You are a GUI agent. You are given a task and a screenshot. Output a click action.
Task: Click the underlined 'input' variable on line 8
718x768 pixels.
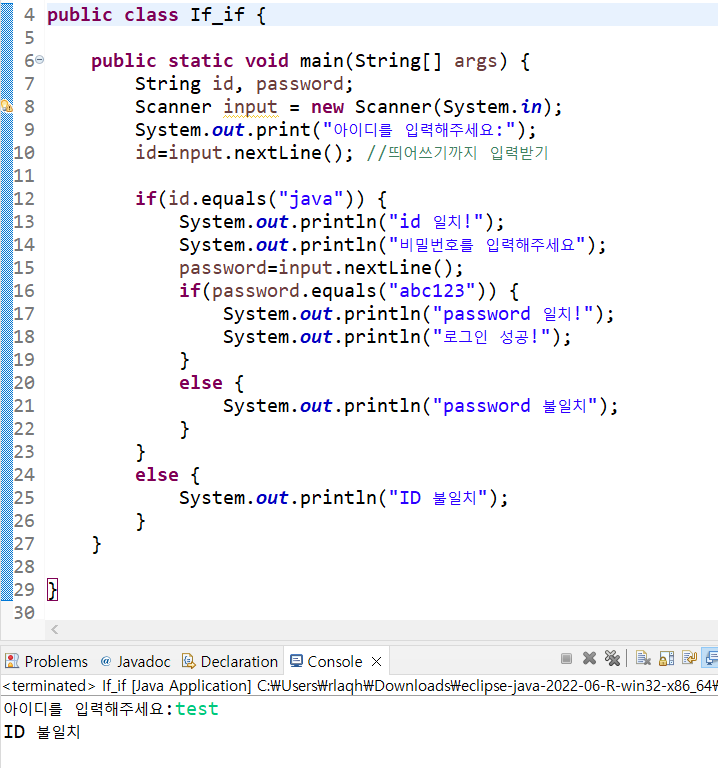pos(250,107)
